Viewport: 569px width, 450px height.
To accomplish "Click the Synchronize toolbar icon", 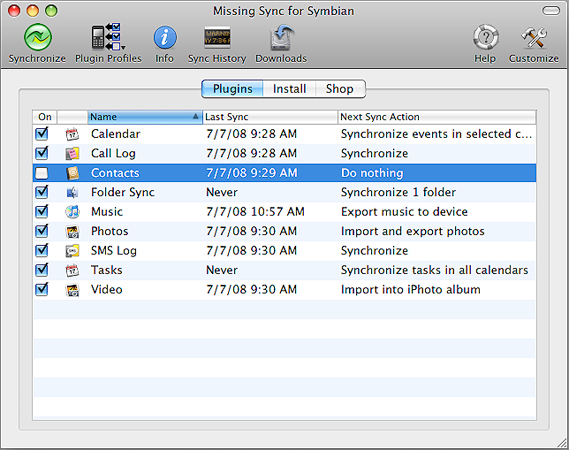I will coord(37,37).
